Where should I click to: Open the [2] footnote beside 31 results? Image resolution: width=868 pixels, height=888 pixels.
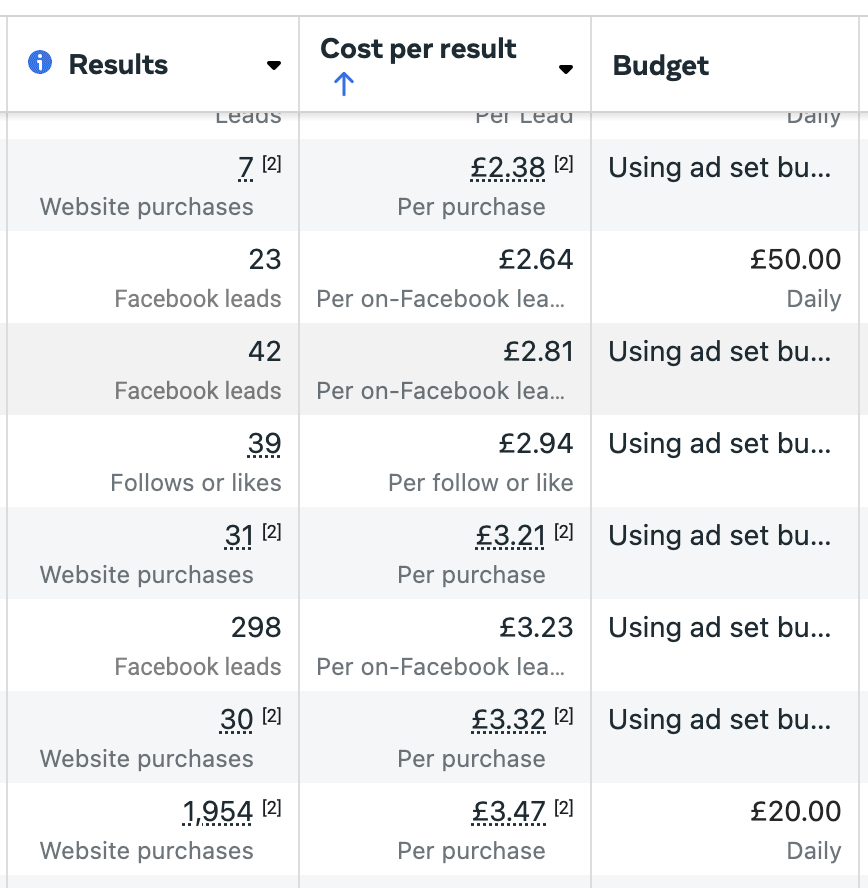coord(272,532)
